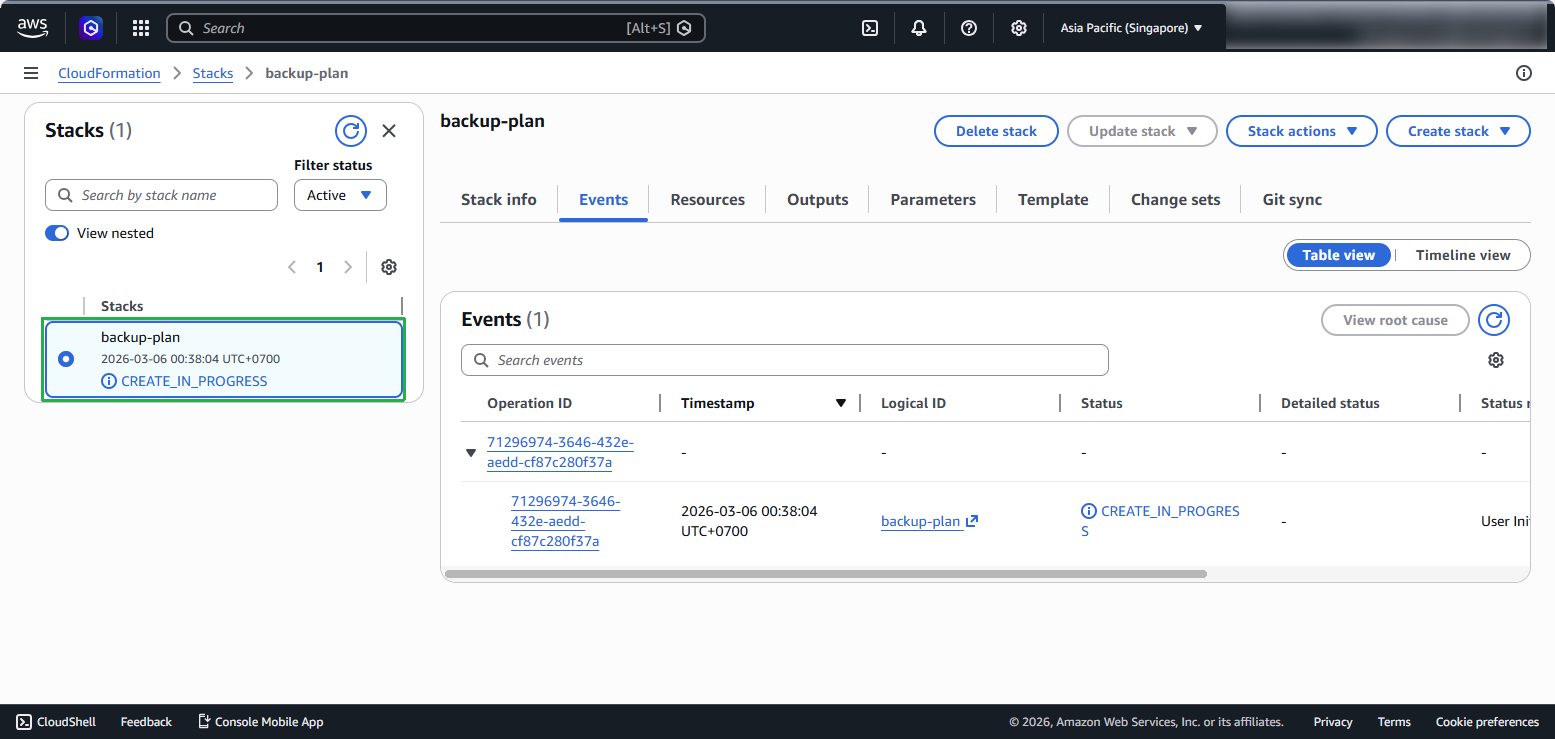Click the Delete stack button
The height and width of the screenshot is (739, 1555).
pyautogui.click(x=996, y=131)
